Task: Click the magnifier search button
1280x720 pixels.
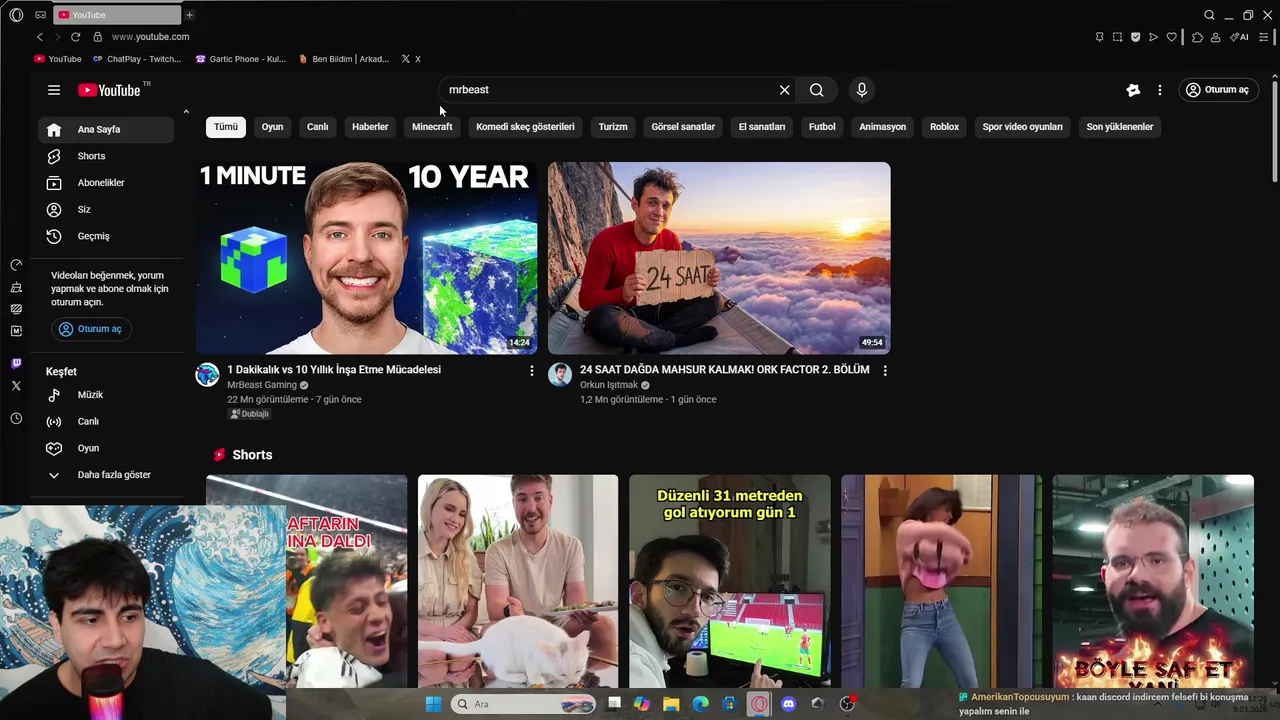Action: pos(817,90)
